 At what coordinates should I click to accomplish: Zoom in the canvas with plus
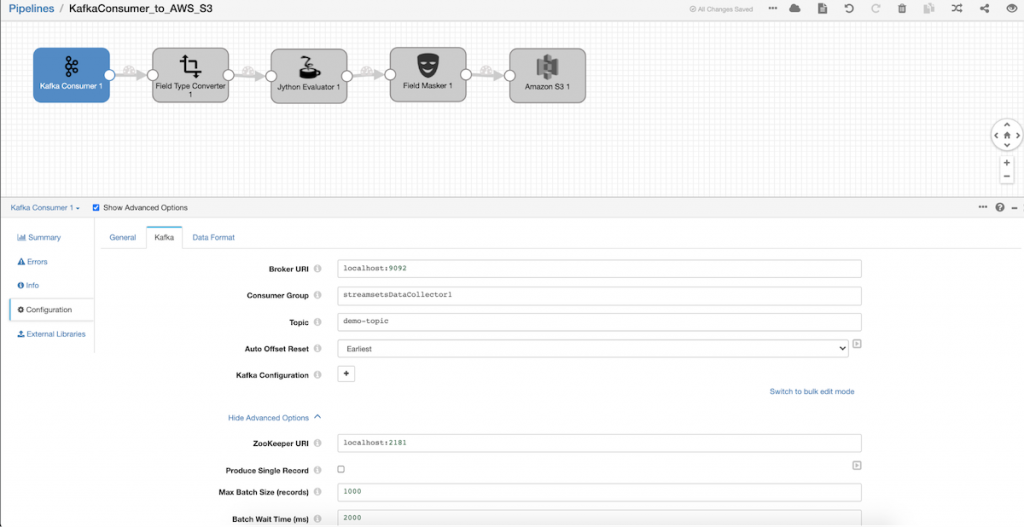[1007, 163]
